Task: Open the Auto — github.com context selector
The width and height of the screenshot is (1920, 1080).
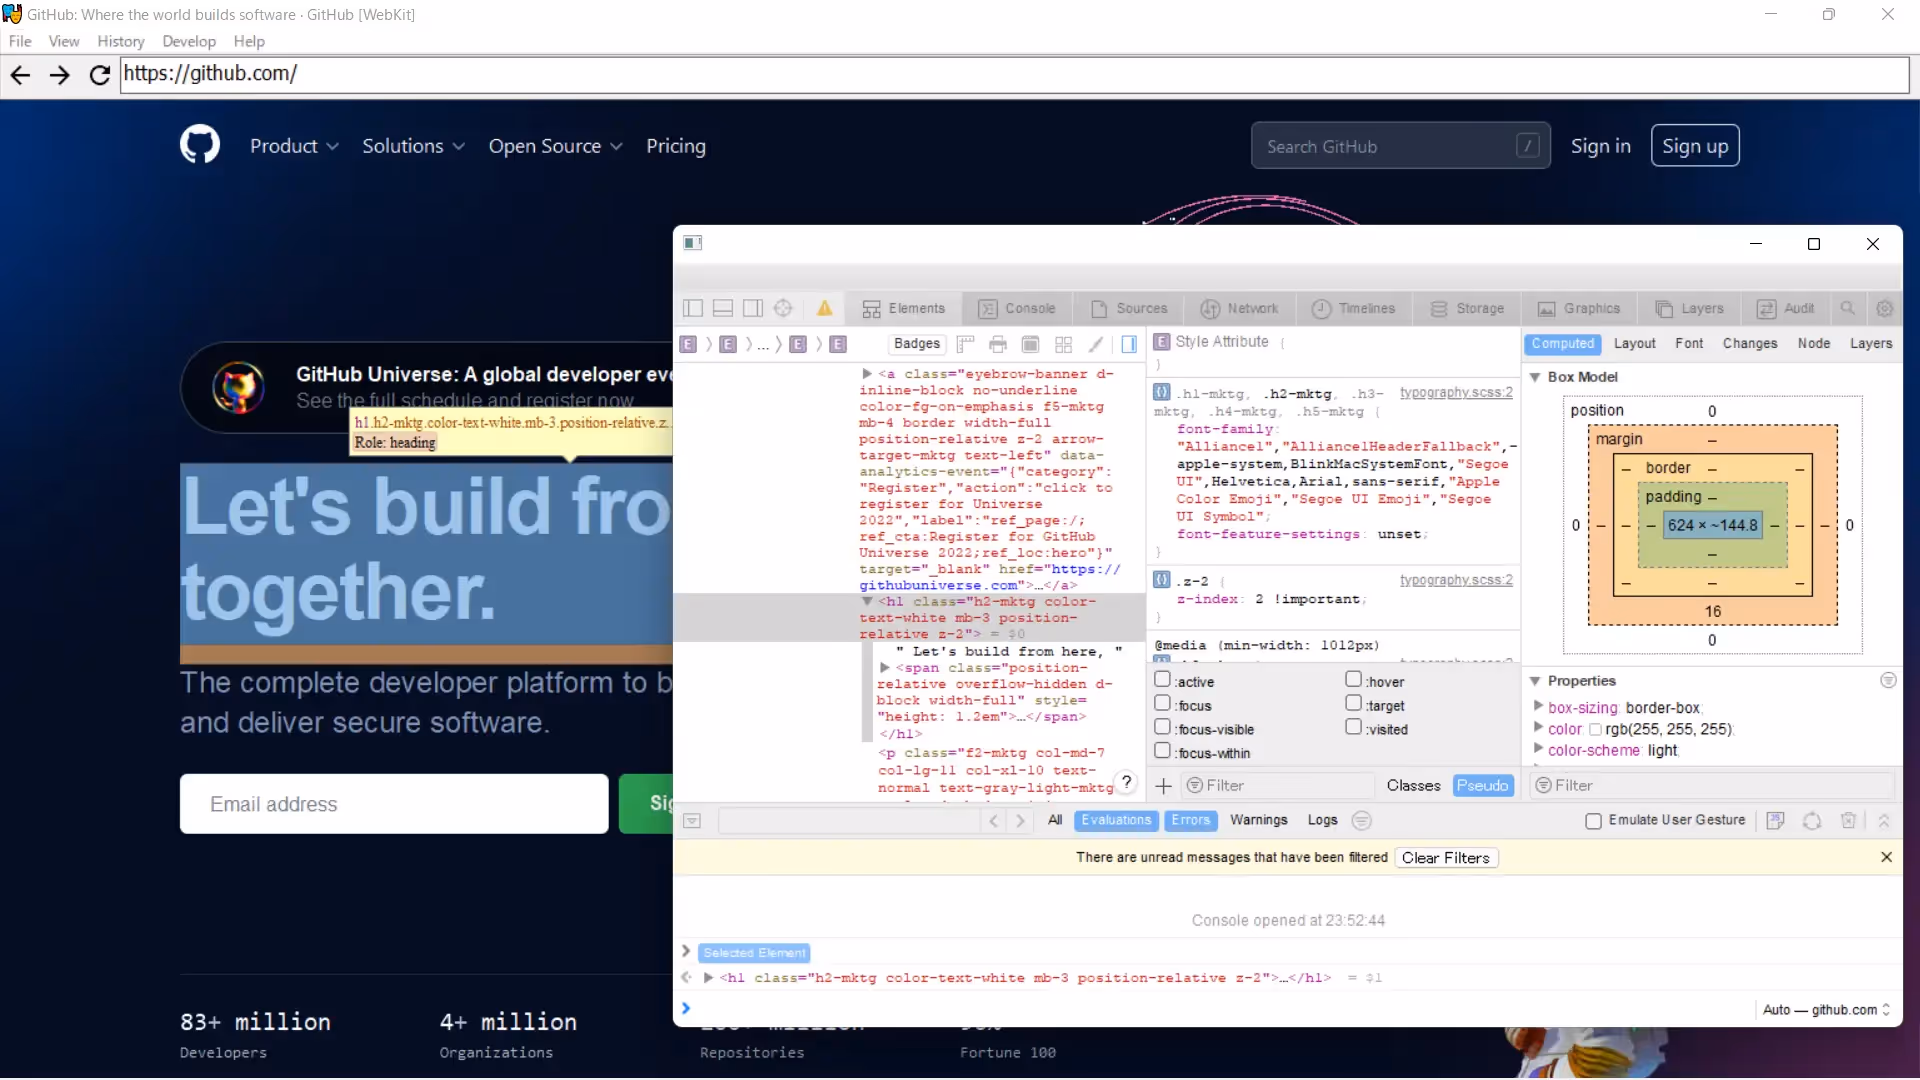Action: (1827, 1010)
